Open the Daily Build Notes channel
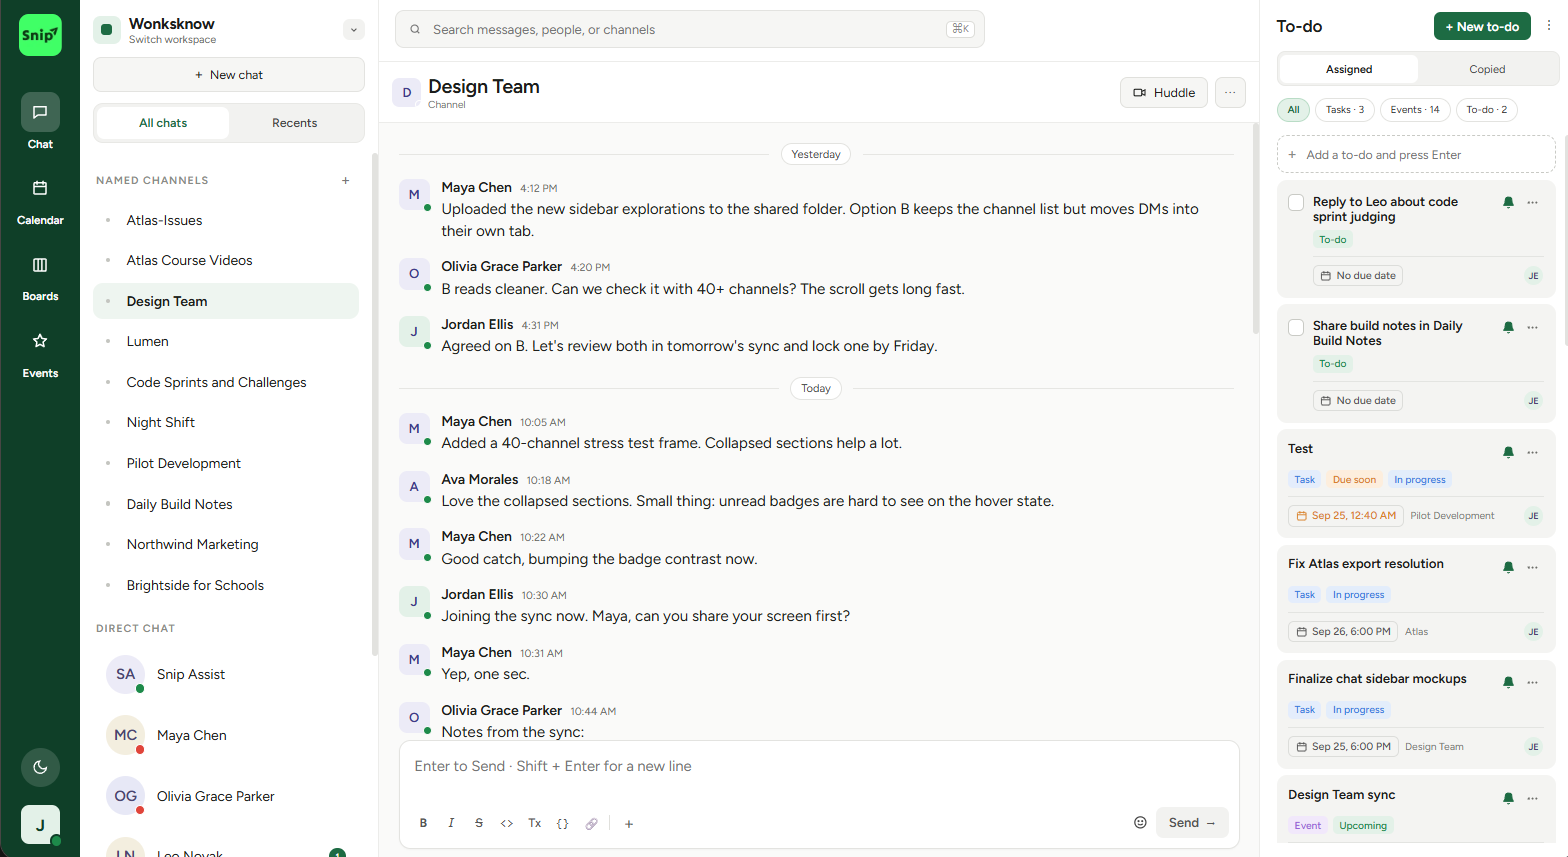This screenshot has width=1568, height=857. point(226,504)
